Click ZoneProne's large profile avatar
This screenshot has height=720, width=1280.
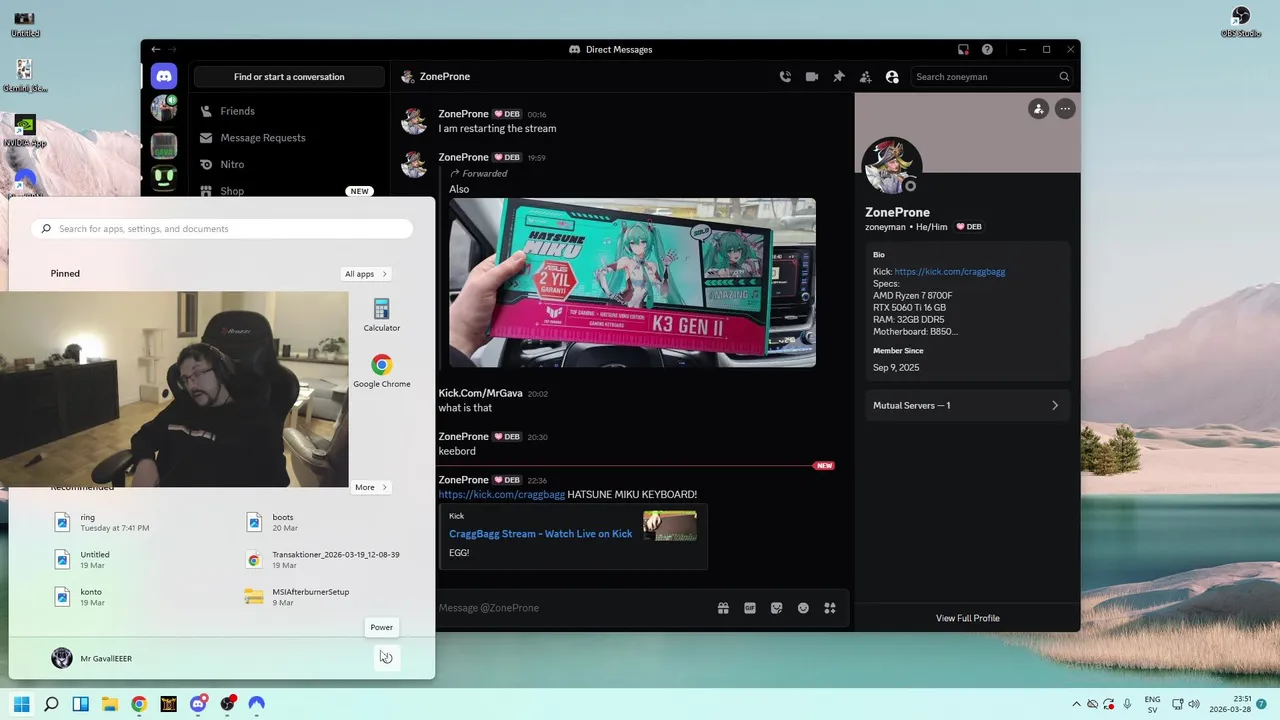tap(891, 167)
